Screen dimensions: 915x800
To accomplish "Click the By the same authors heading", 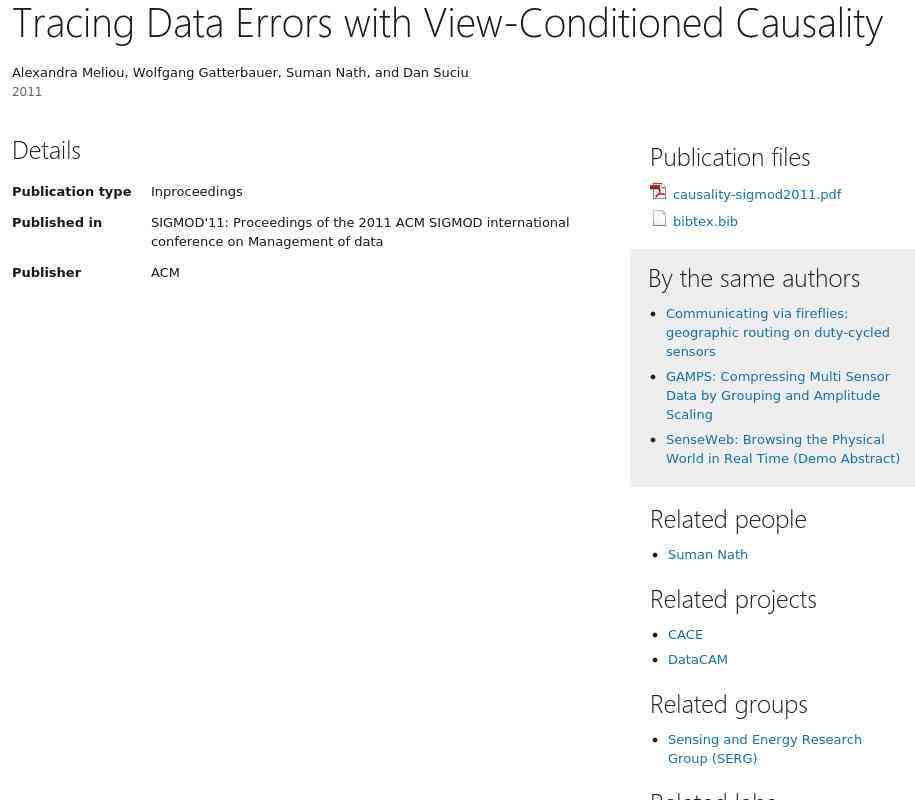I will click(753, 278).
